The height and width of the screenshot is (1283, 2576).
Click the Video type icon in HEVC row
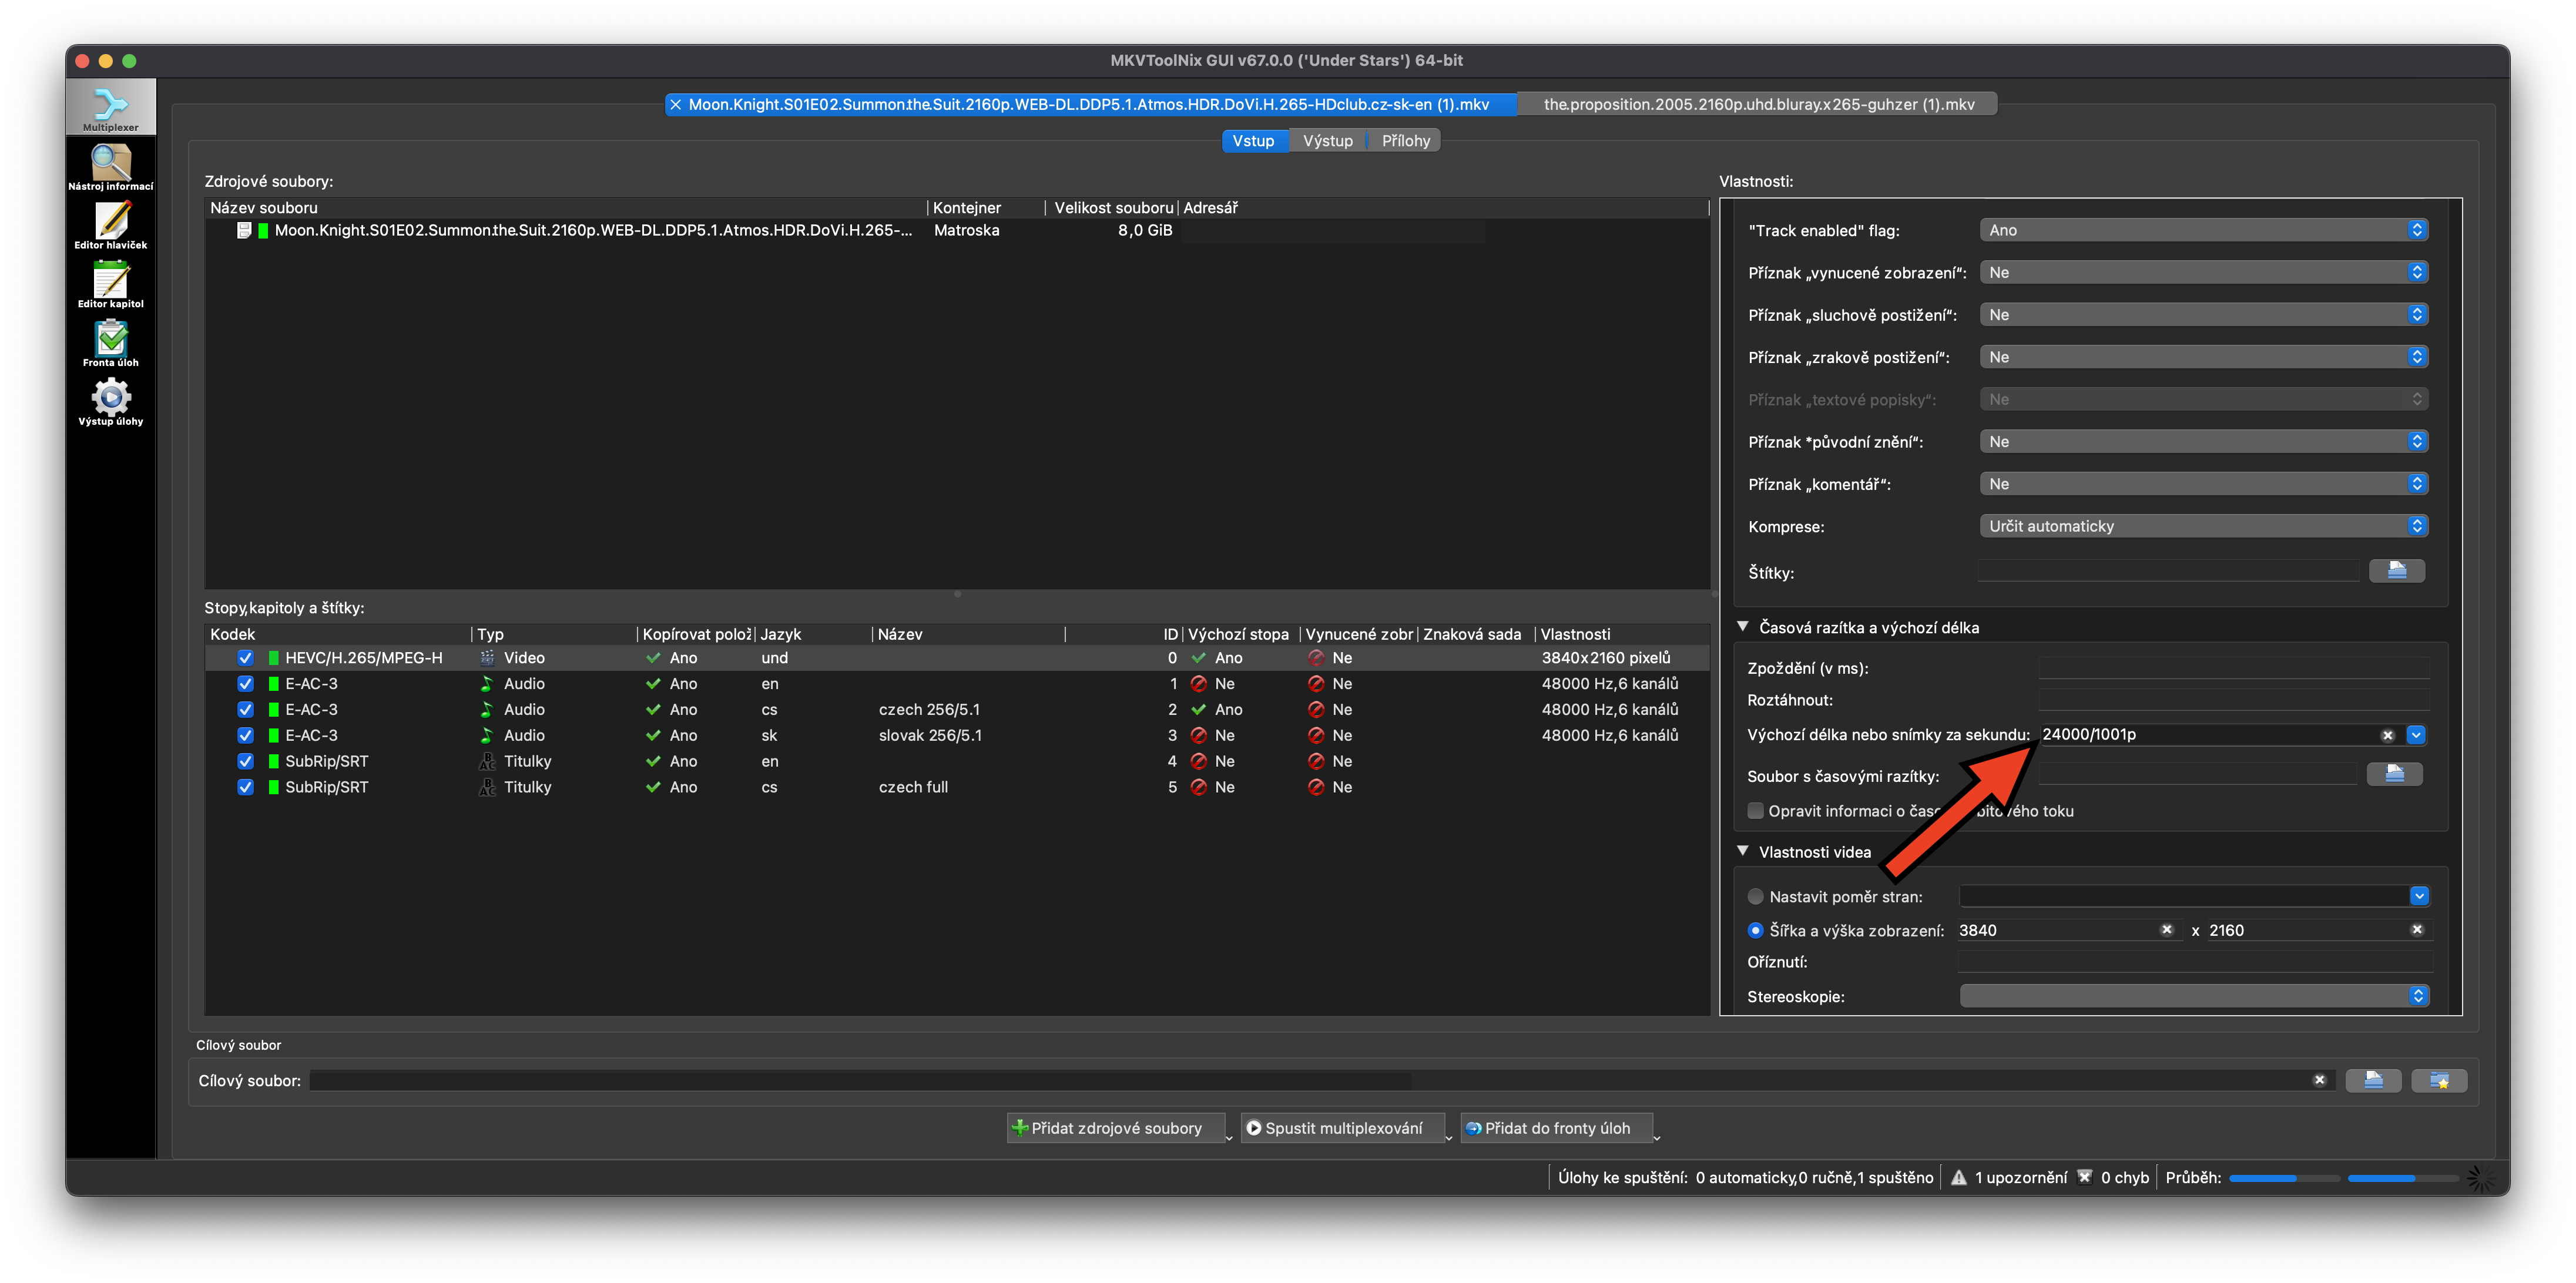[x=487, y=658]
